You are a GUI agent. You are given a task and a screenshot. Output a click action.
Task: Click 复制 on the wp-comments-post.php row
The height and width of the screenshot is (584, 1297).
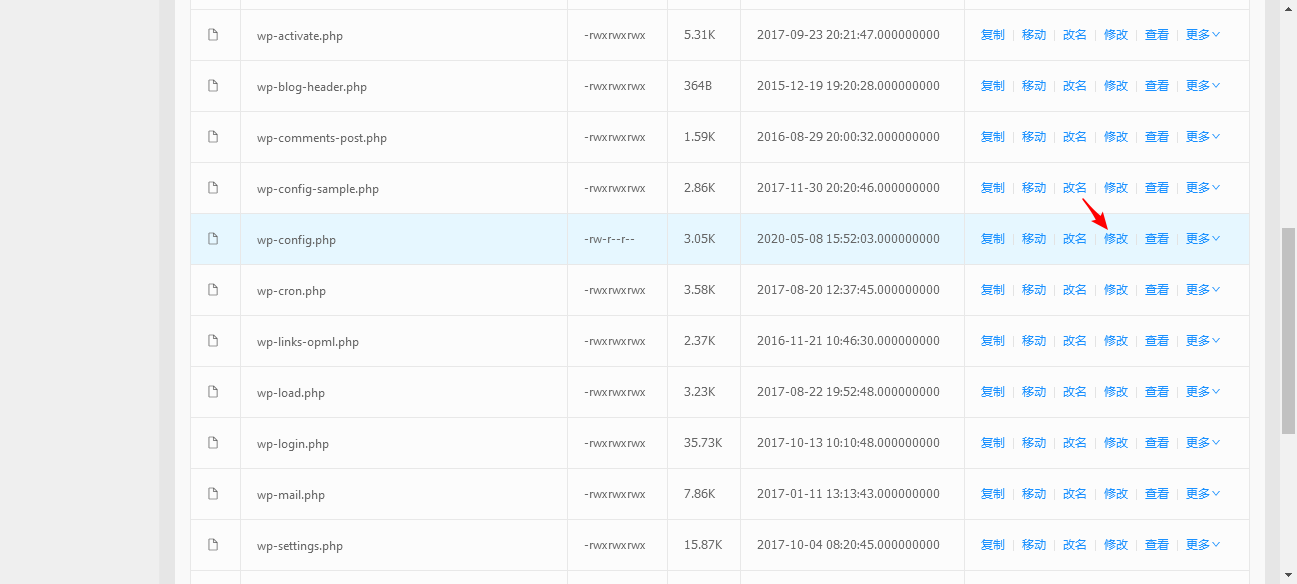click(993, 137)
